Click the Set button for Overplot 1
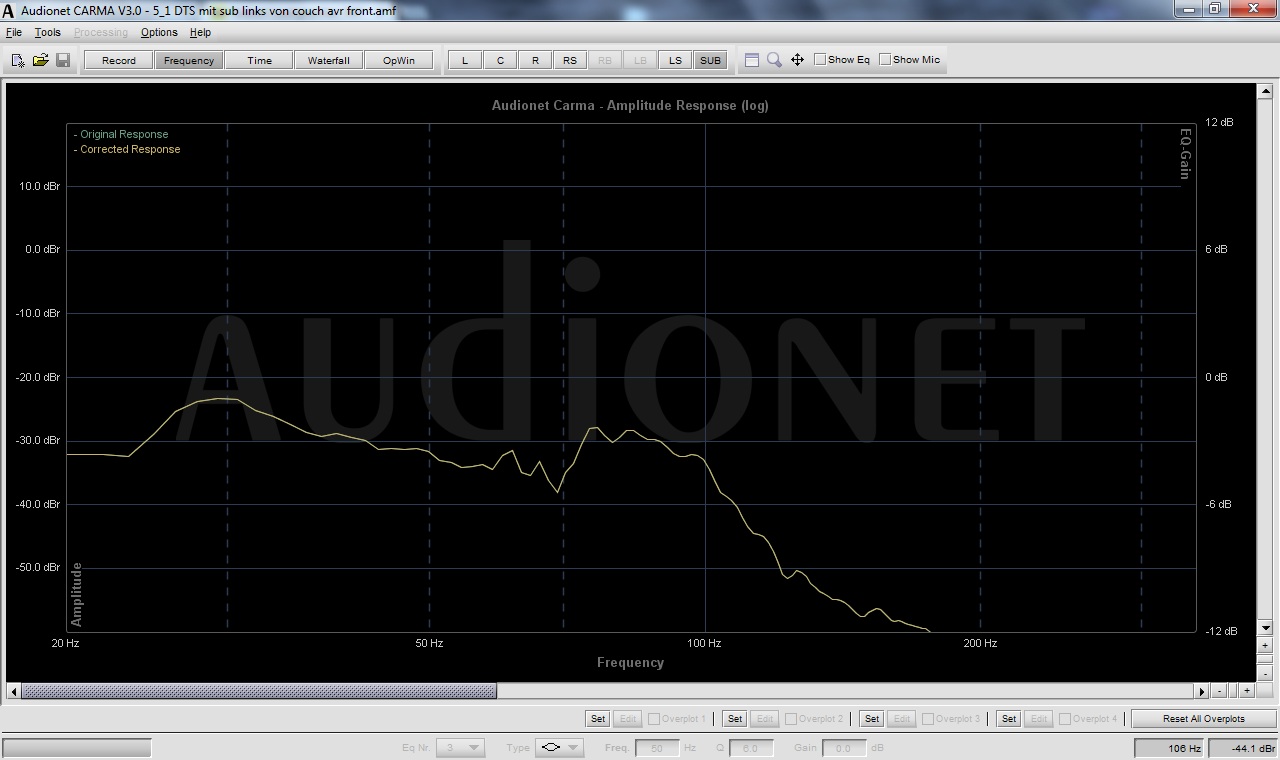 597,719
